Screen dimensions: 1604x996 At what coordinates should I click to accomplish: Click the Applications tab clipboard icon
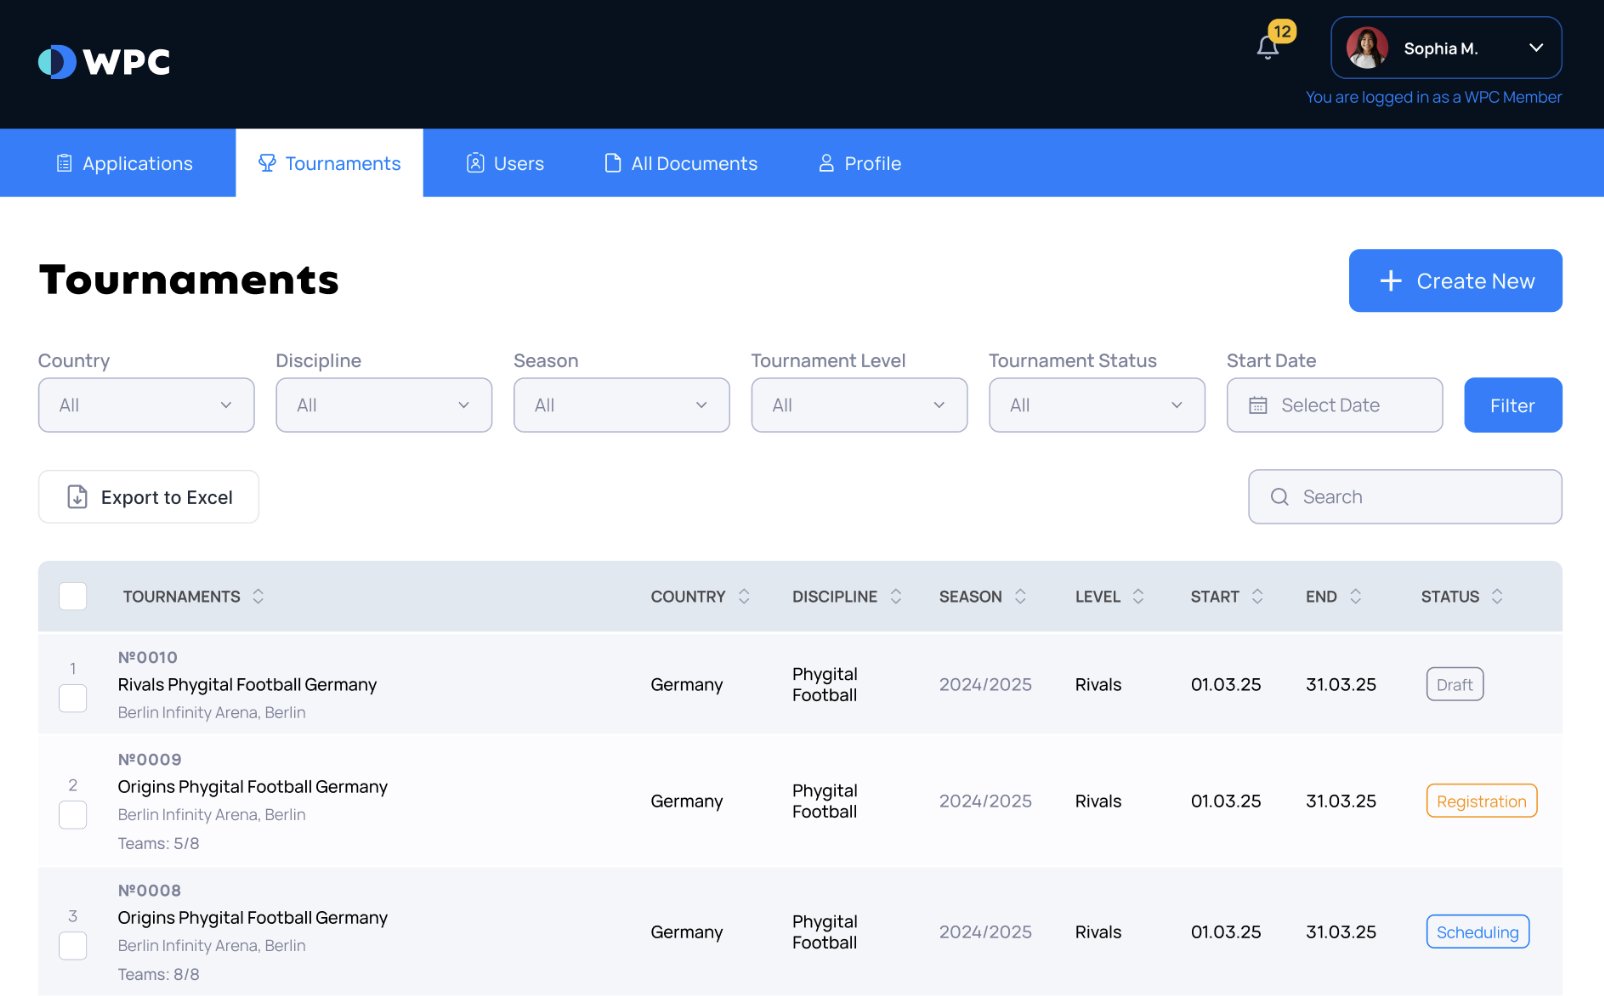(x=64, y=163)
